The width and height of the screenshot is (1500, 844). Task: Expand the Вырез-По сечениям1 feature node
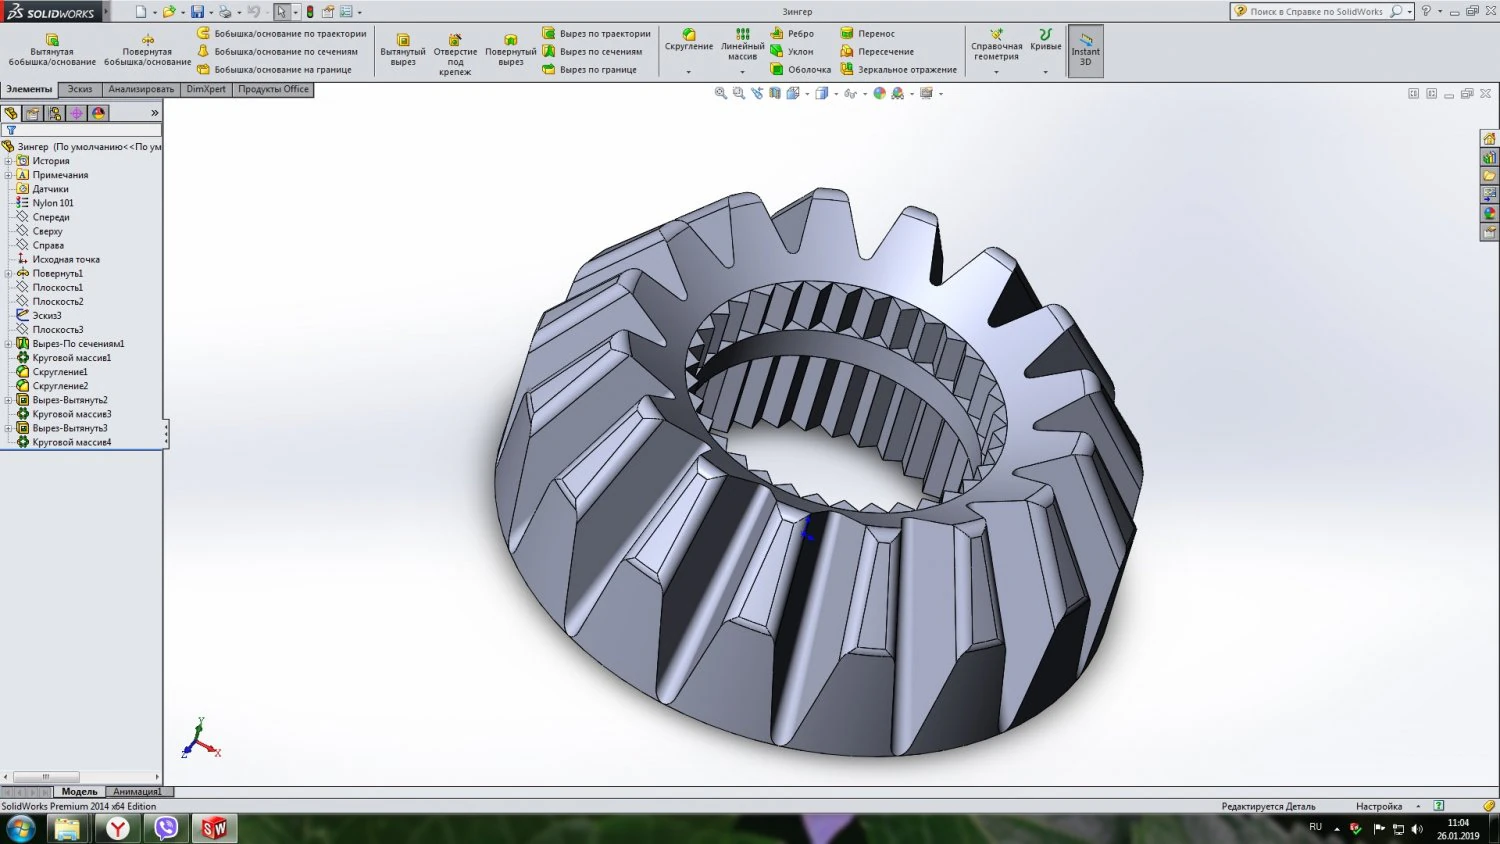8,344
